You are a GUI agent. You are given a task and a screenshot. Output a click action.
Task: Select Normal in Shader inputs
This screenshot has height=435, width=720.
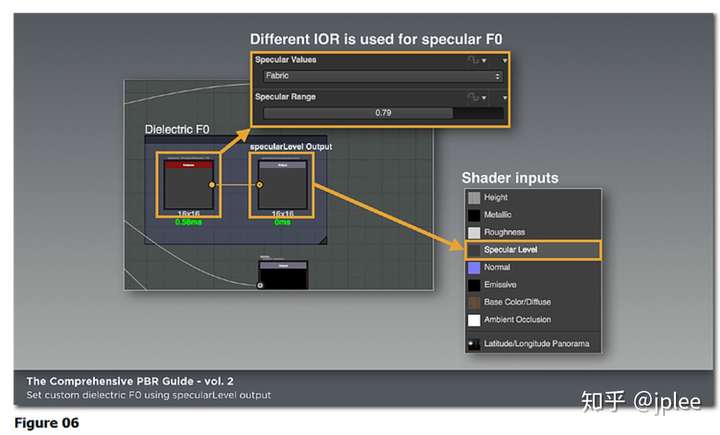[533, 267]
